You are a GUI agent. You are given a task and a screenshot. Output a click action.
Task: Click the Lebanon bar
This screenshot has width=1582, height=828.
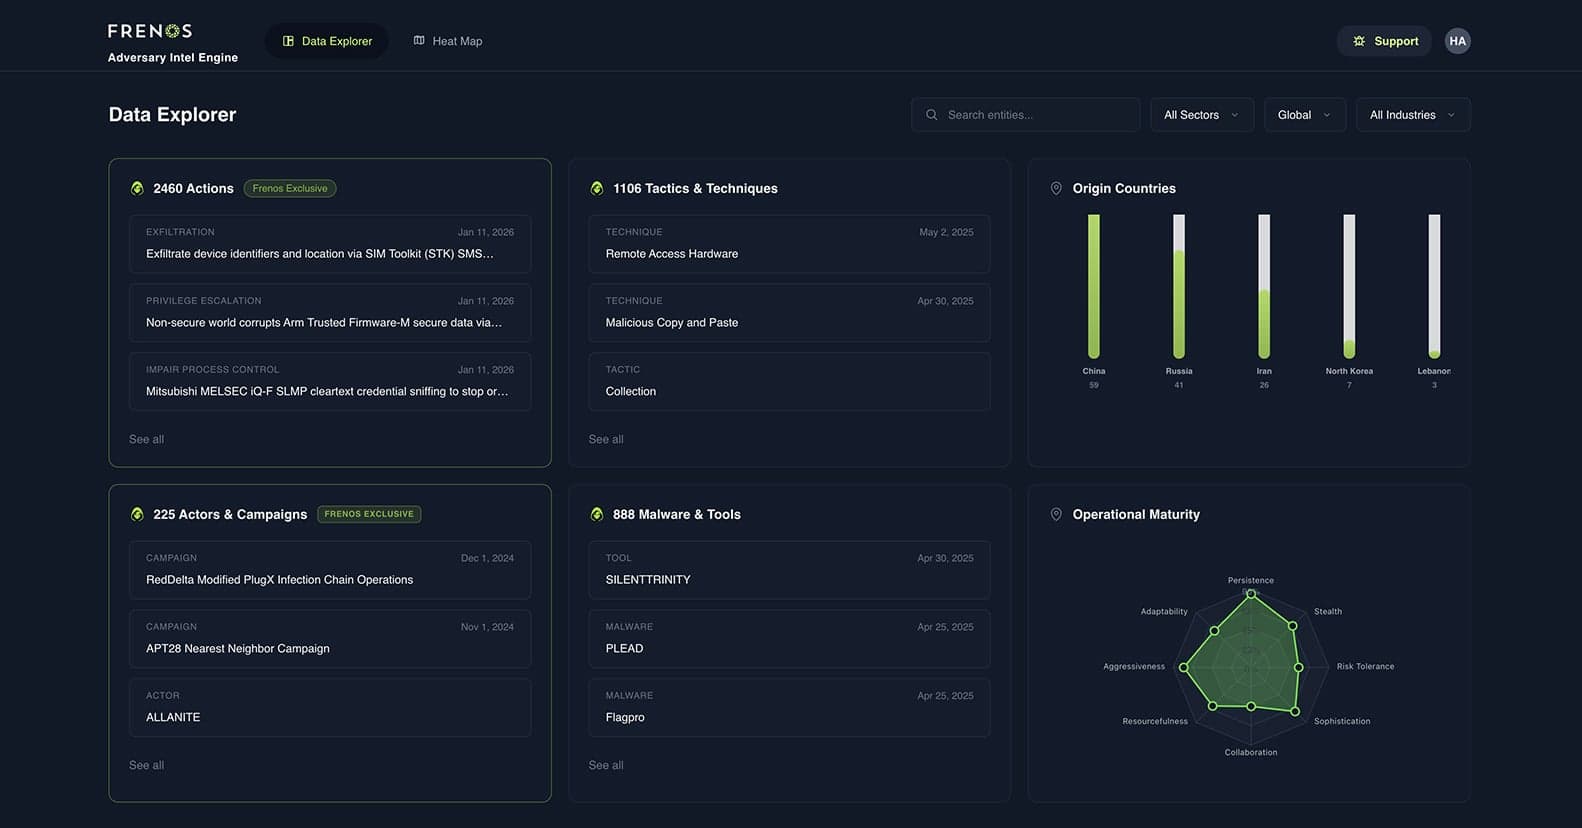1434,287
